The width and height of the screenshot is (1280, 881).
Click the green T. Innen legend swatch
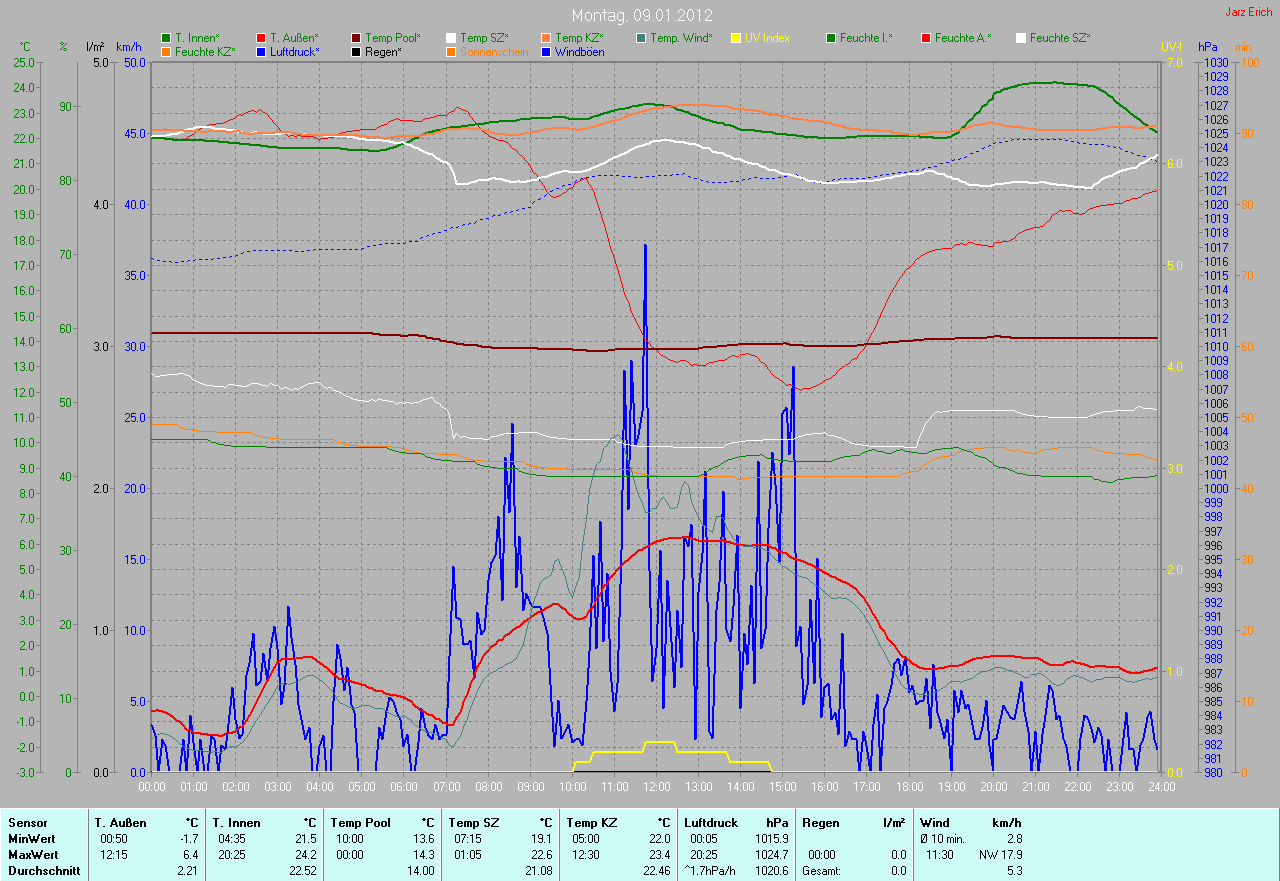pos(166,38)
